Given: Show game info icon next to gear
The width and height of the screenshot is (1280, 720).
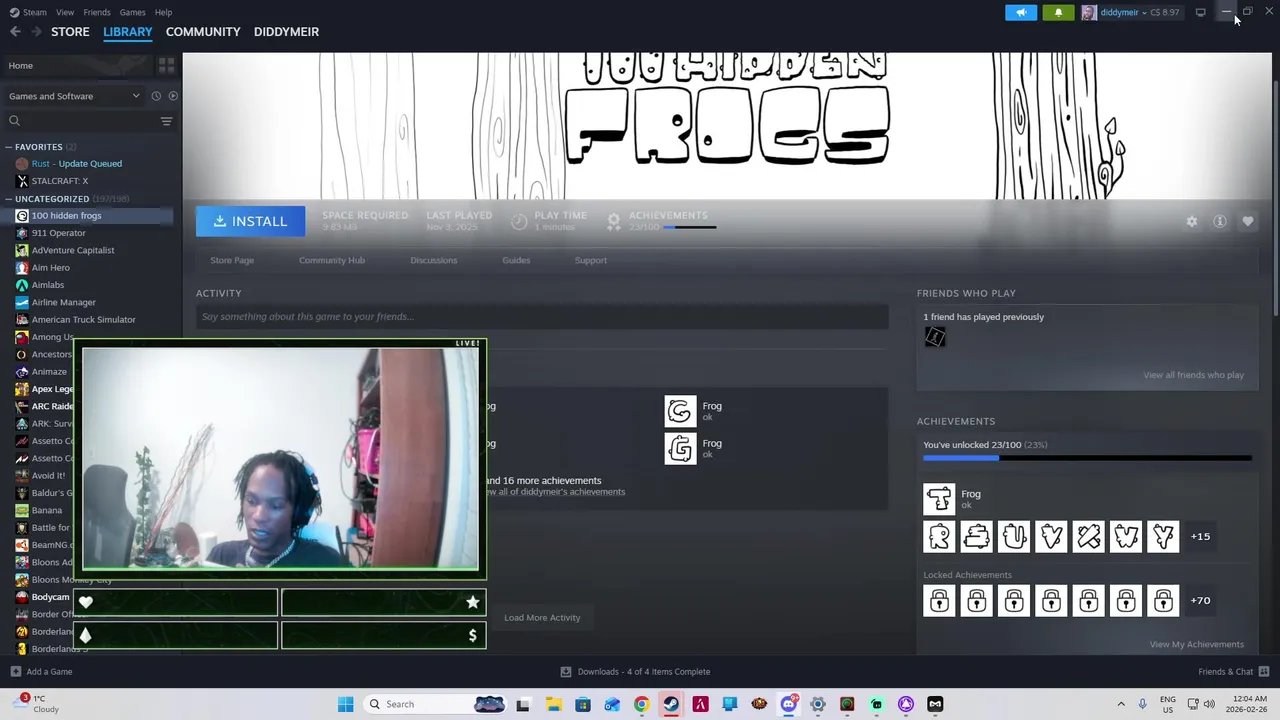Looking at the screenshot, I should tap(1220, 221).
